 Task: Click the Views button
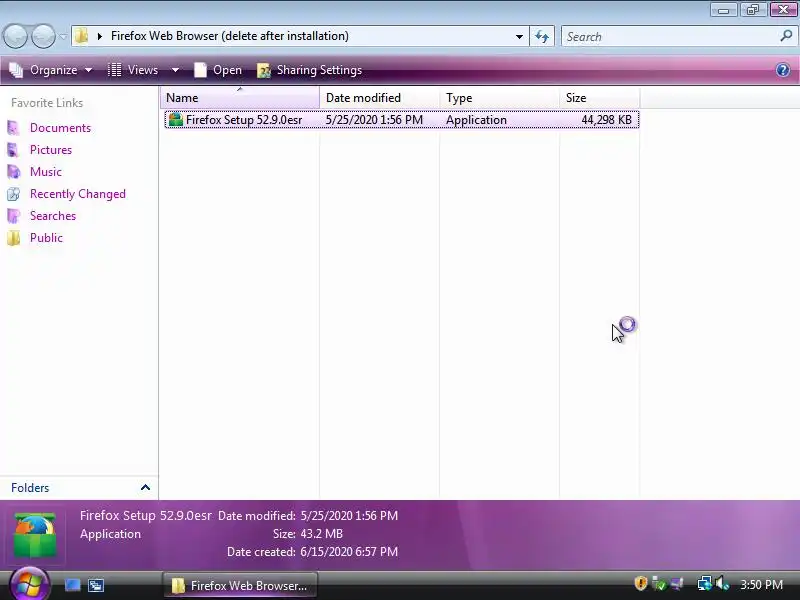pyautogui.click(x=133, y=70)
